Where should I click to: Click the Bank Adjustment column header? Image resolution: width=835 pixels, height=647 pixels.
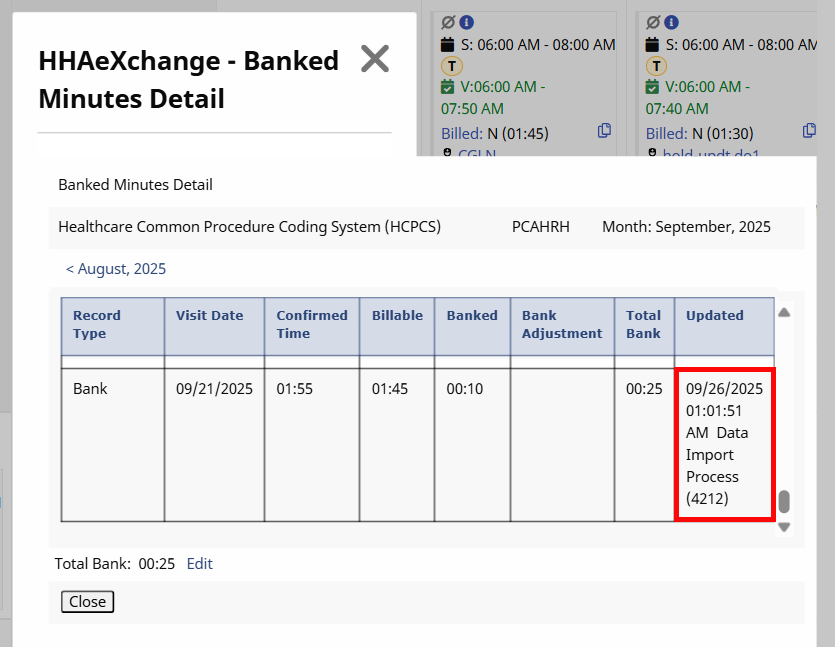[562, 324]
